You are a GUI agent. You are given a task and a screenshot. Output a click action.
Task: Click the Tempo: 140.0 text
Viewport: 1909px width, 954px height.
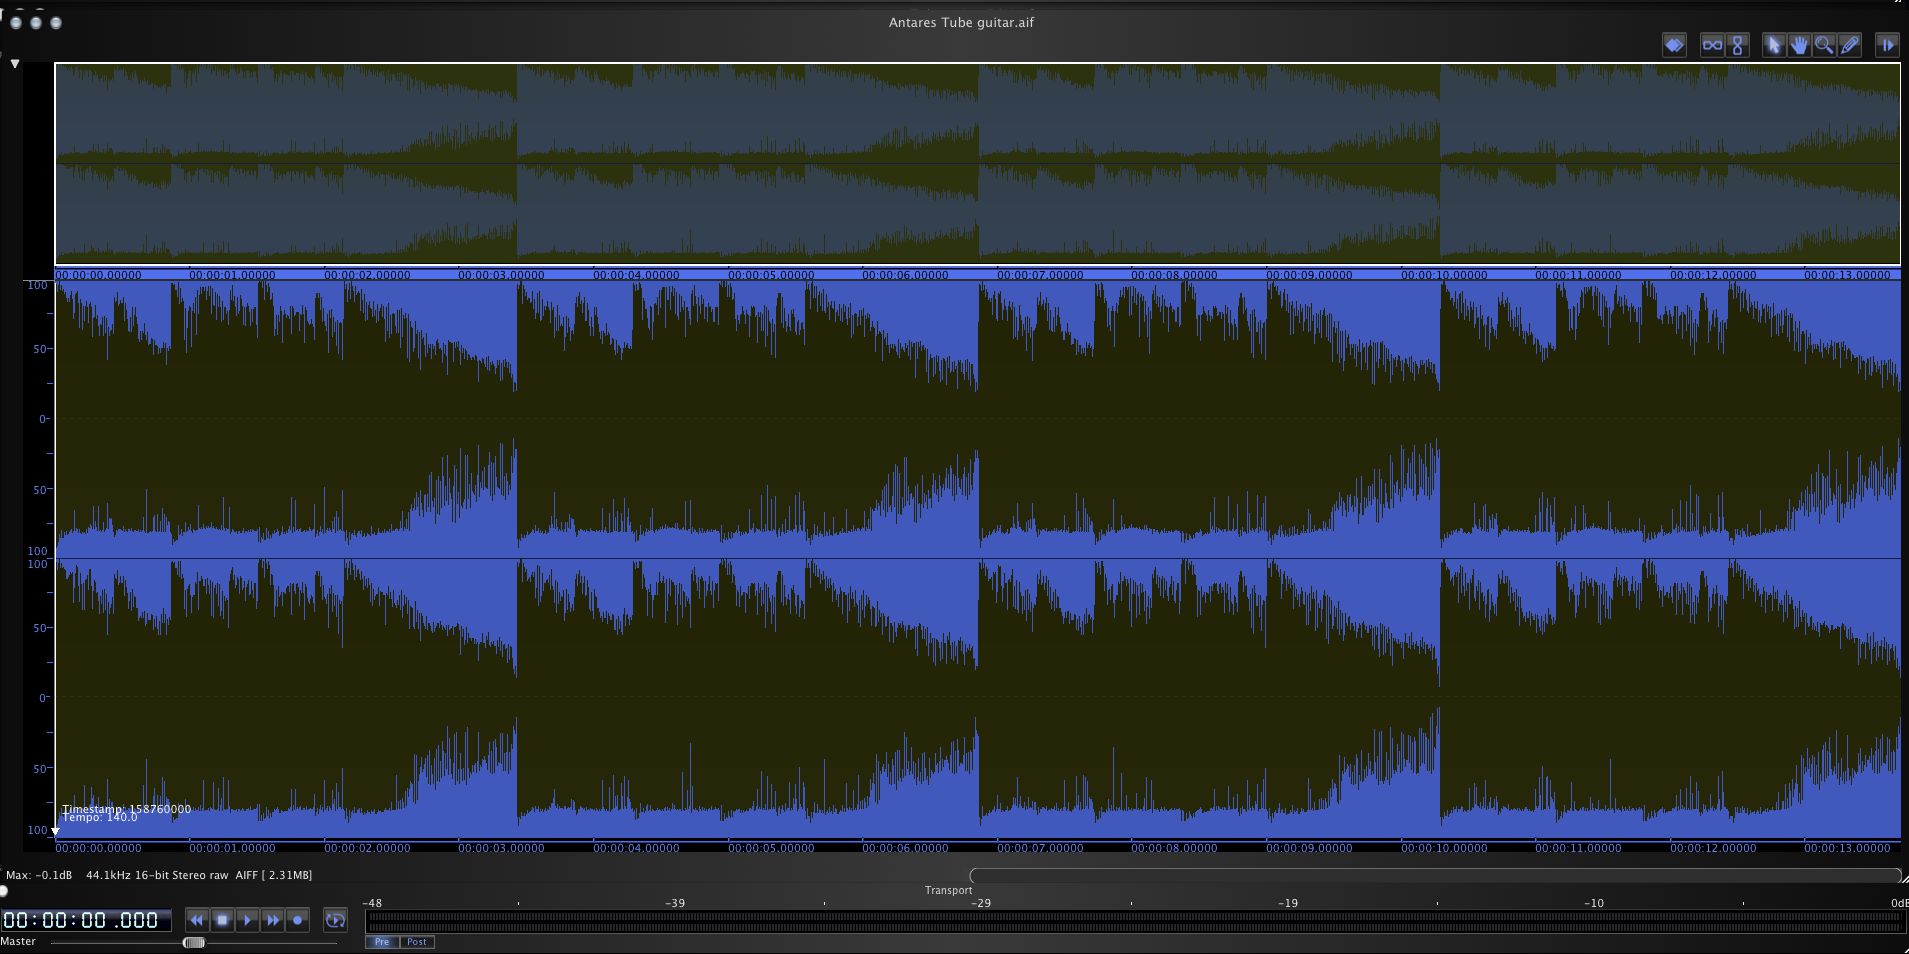[100, 818]
